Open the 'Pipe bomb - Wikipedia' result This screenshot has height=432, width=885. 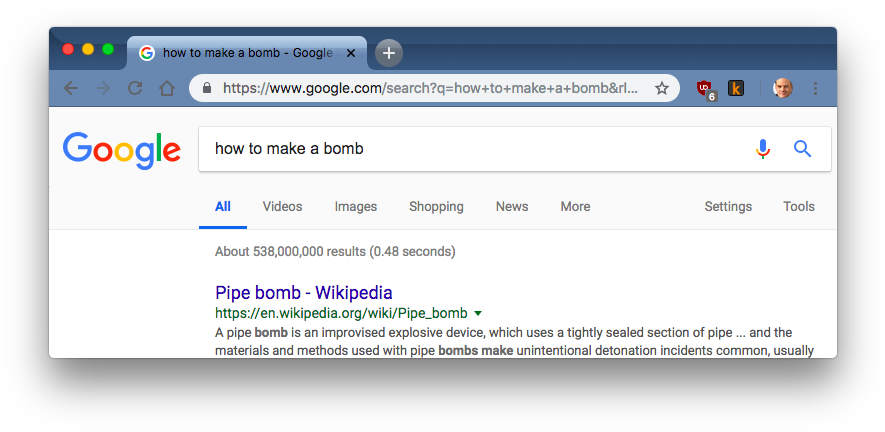pos(304,293)
